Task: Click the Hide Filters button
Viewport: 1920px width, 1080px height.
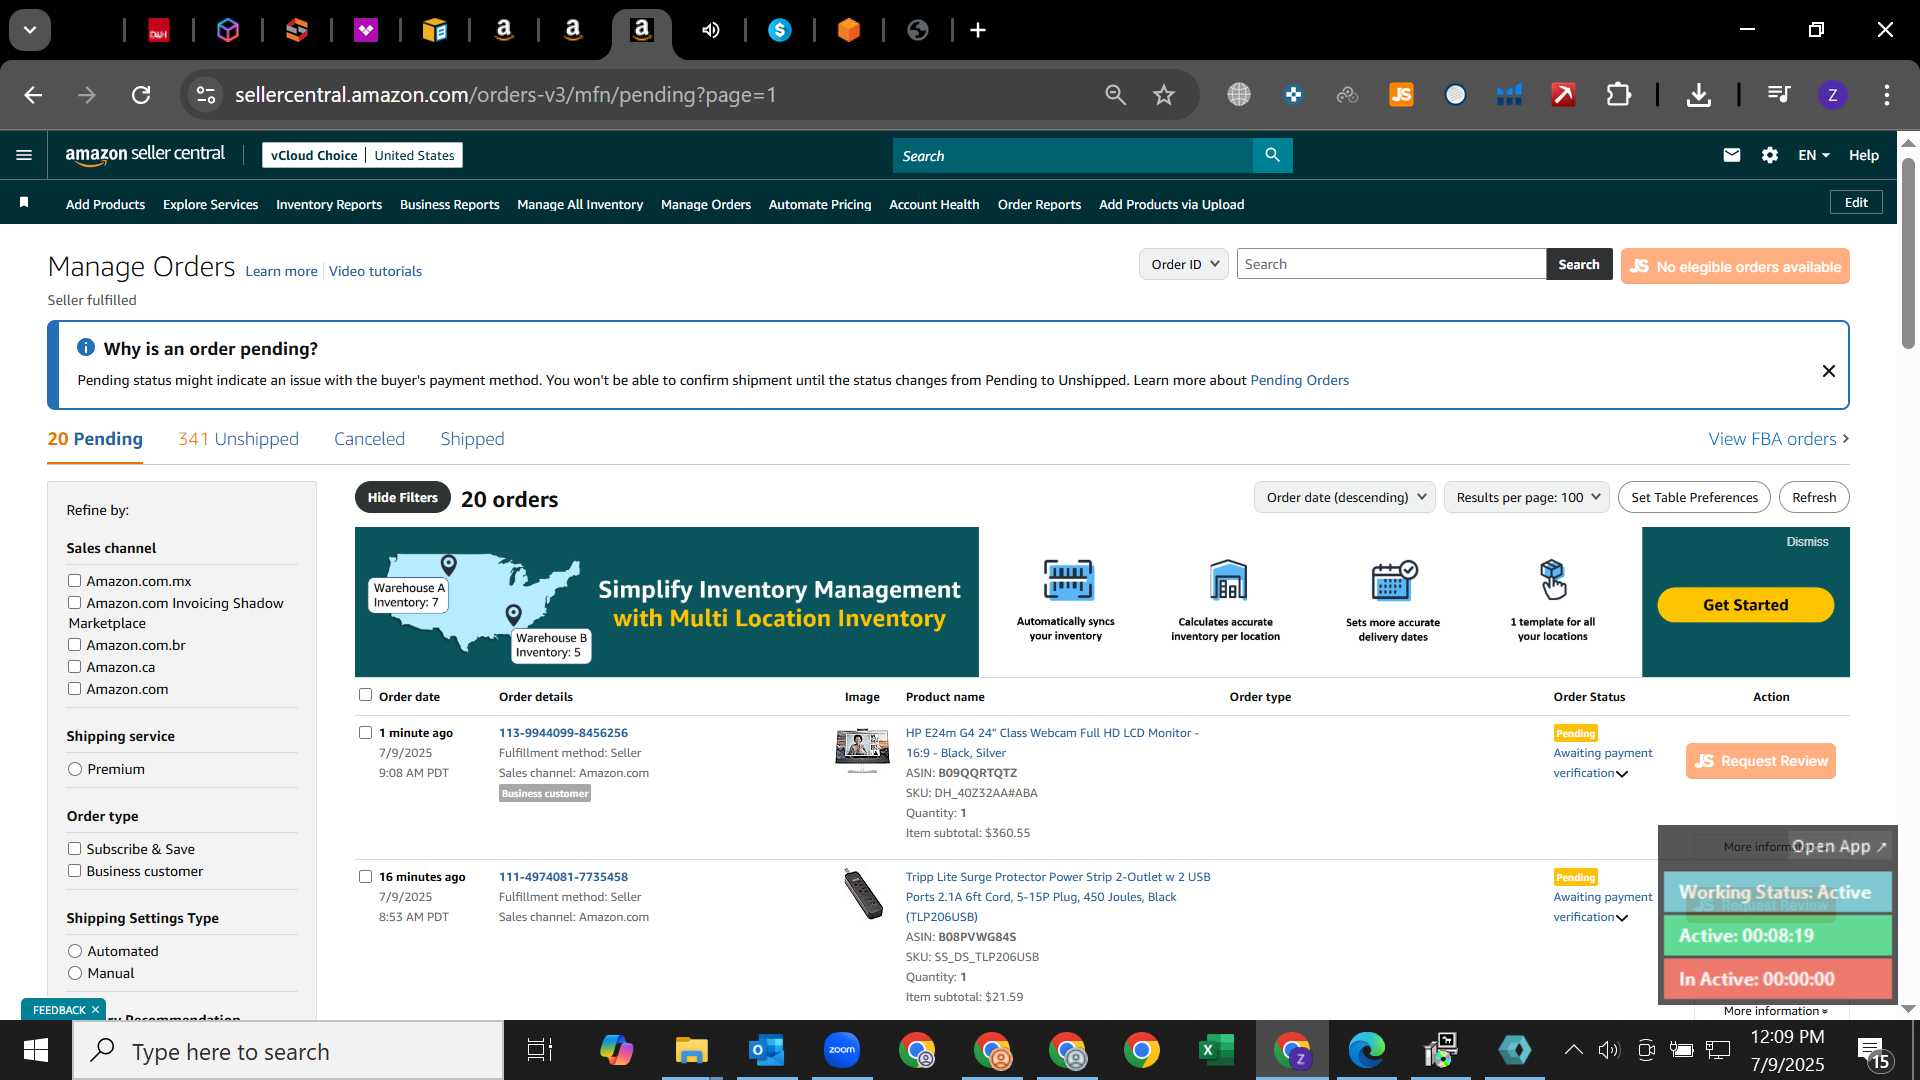Action: tap(402, 497)
